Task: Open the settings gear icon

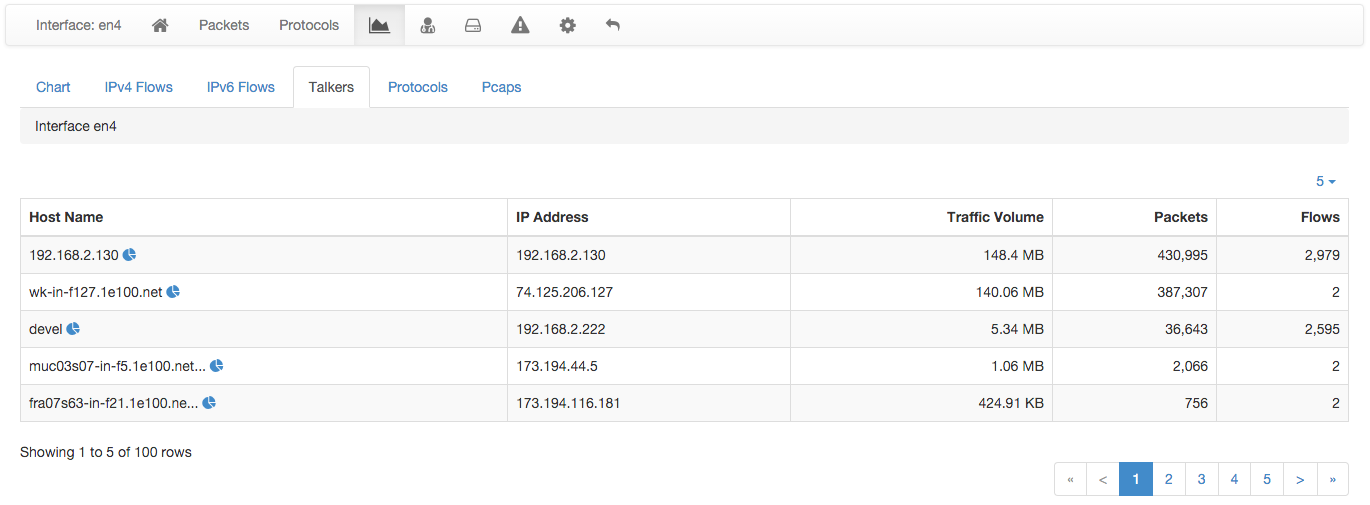Action: pyautogui.click(x=567, y=25)
